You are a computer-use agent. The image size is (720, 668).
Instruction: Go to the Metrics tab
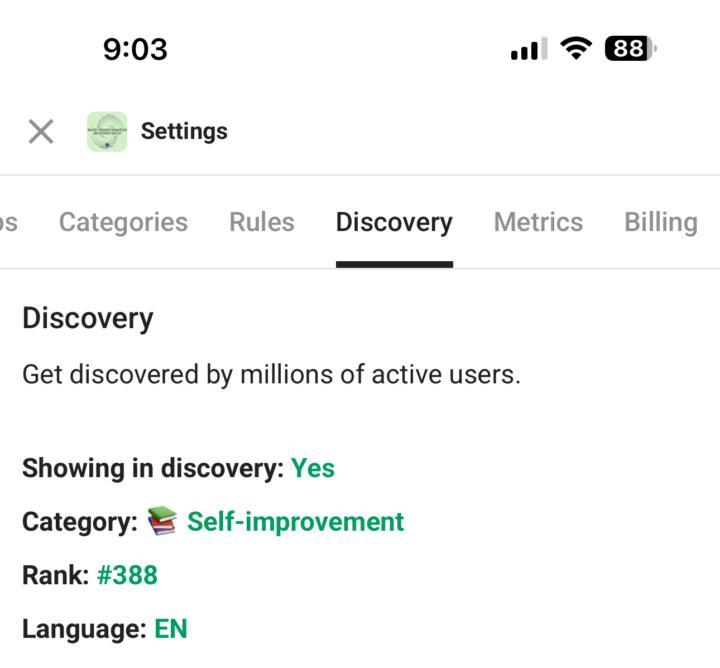pos(538,222)
